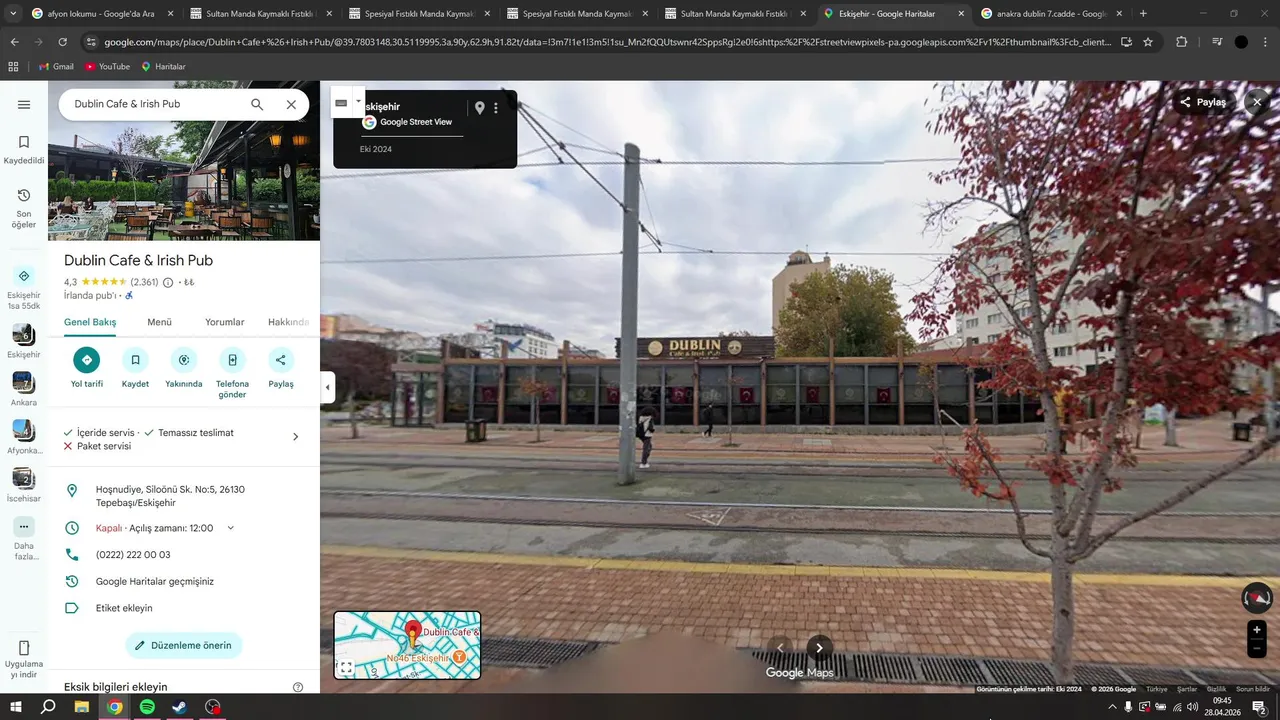
Task: Open the İscehisar recent item
Action: click(x=24, y=484)
